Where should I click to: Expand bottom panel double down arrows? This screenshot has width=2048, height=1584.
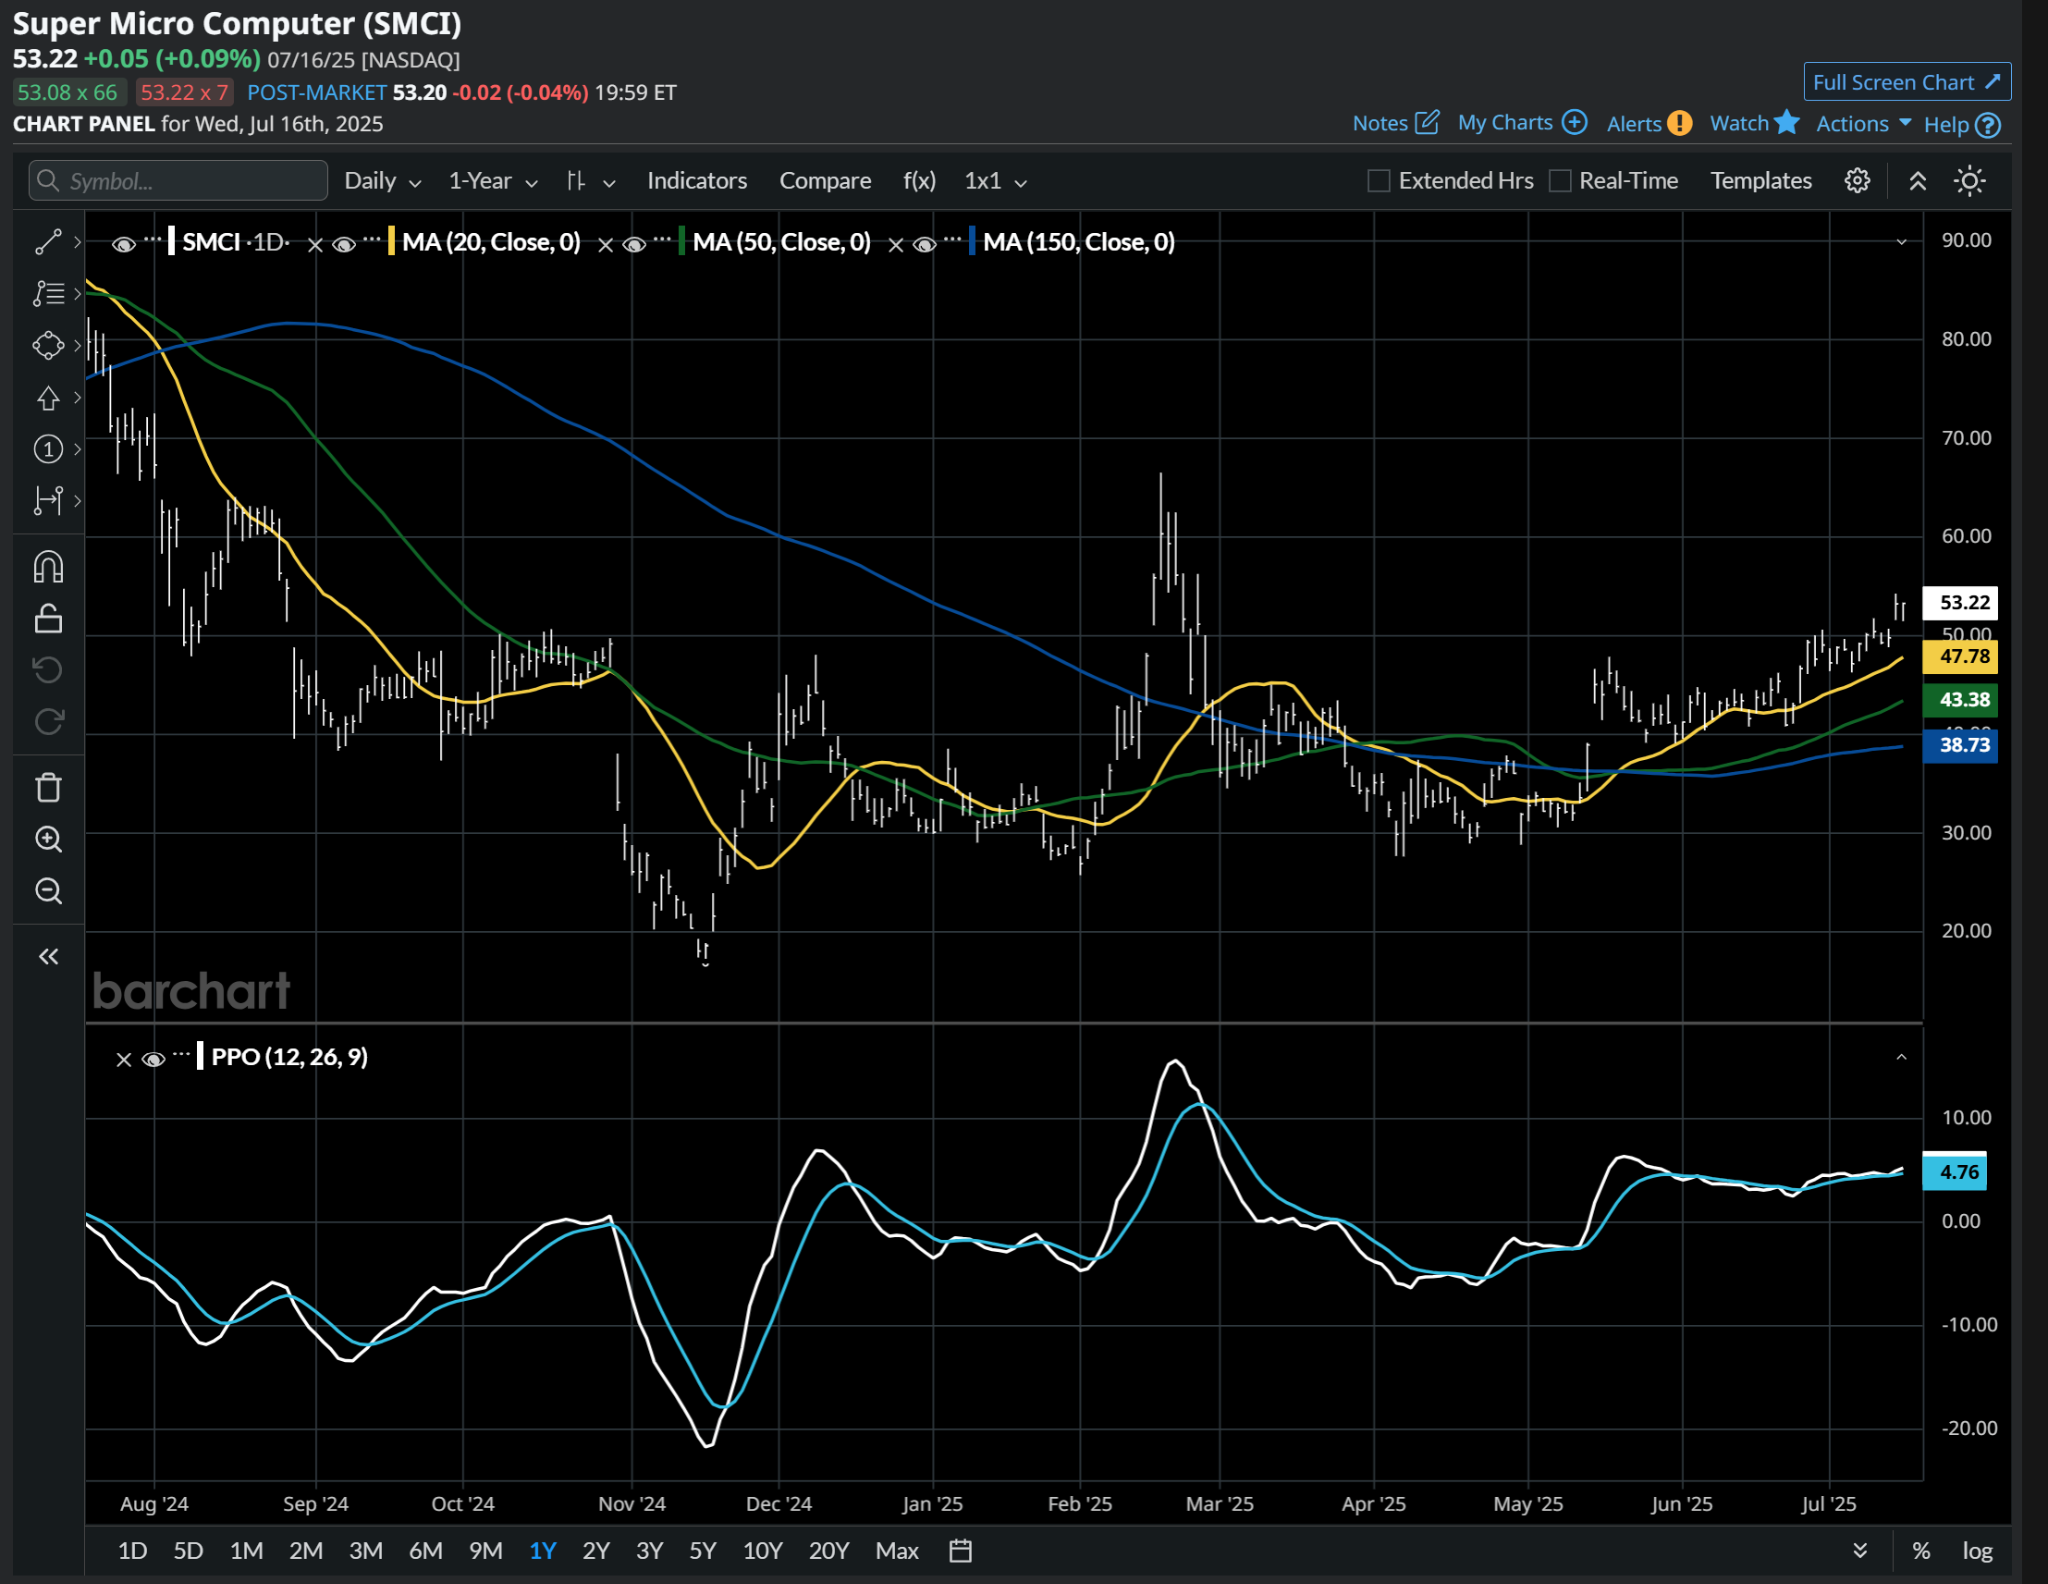[x=1860, y=1551]
